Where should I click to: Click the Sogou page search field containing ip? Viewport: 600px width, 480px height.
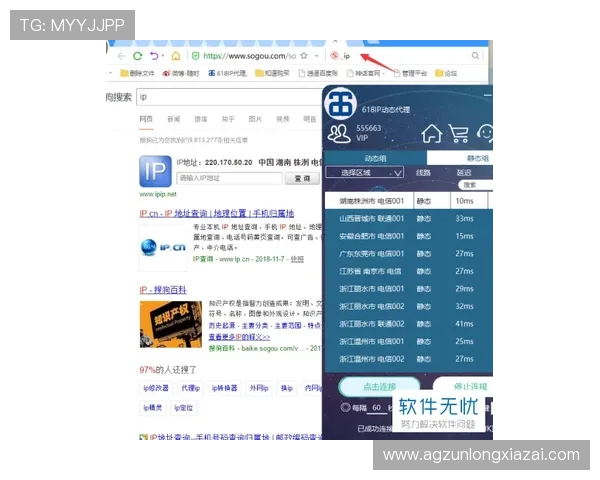230,97
